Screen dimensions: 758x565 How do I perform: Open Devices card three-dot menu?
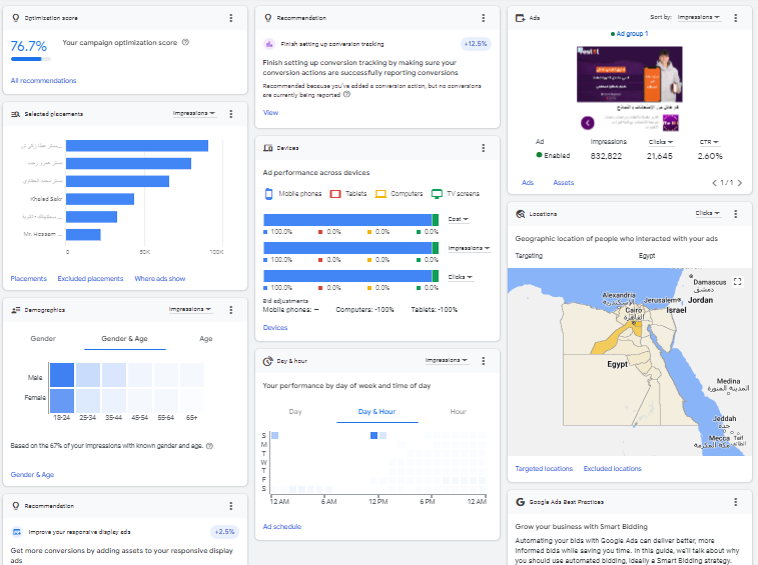click(x=483, y=148)
